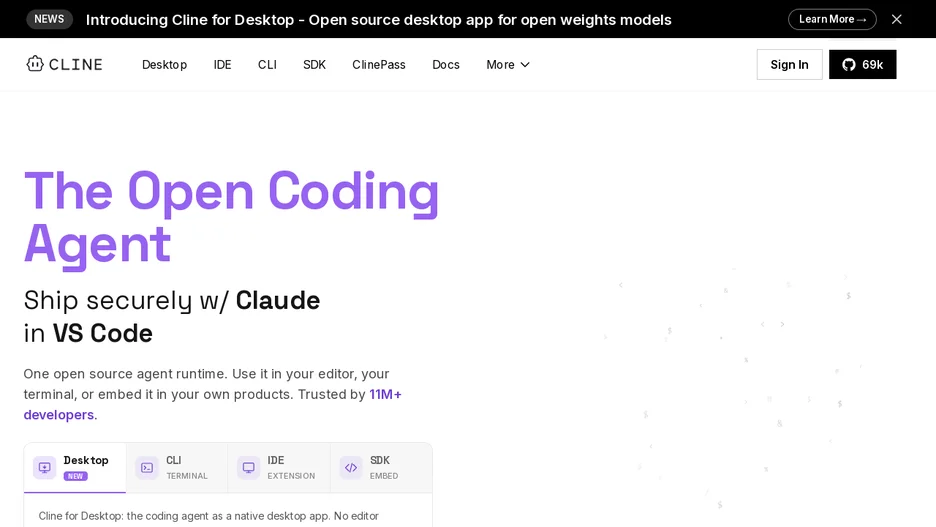The height and width of the screenshot is (527, 936).
Task: Click Learn More in news banner
Action: [832, 19]
